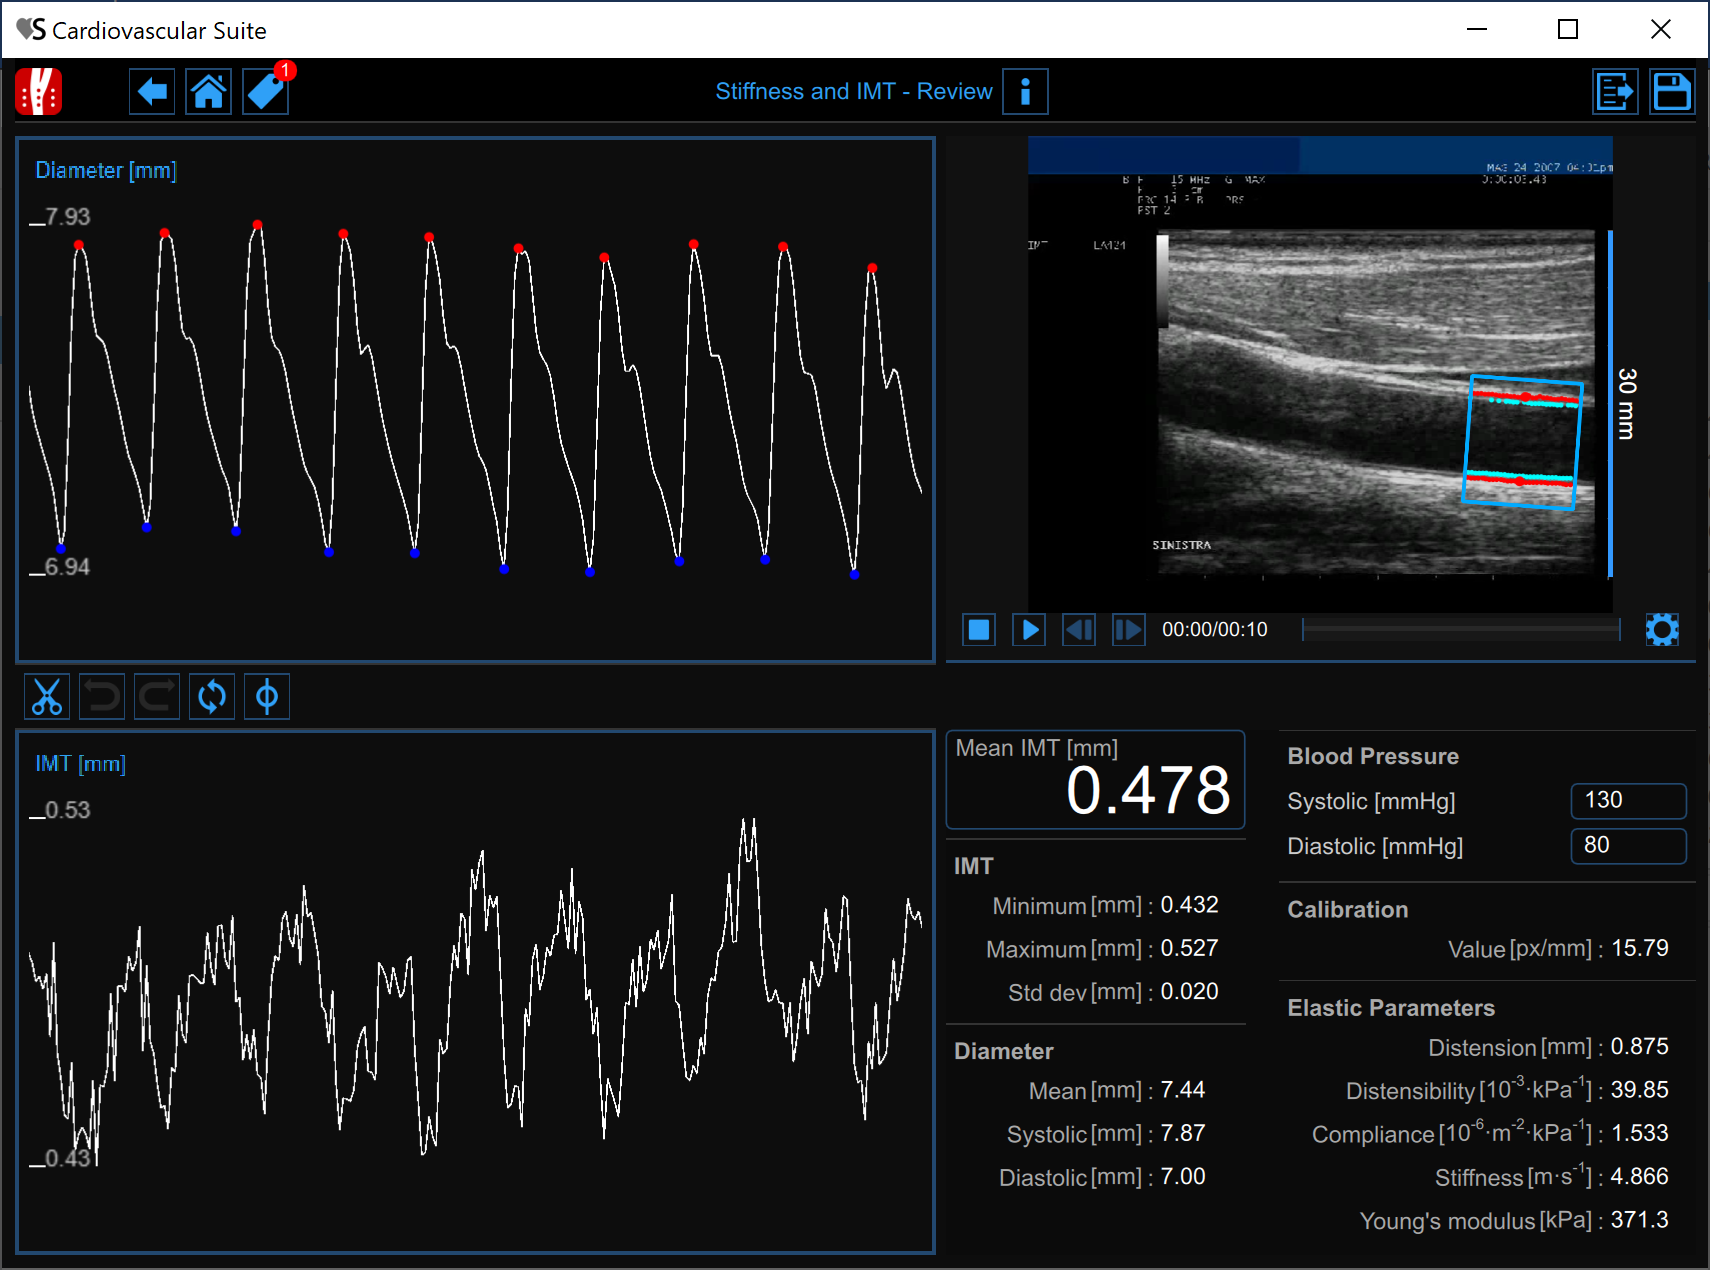The image size is (1710, 1270).
Task: Stop the ultrasound video playback
Action: [x=979, y=629]
